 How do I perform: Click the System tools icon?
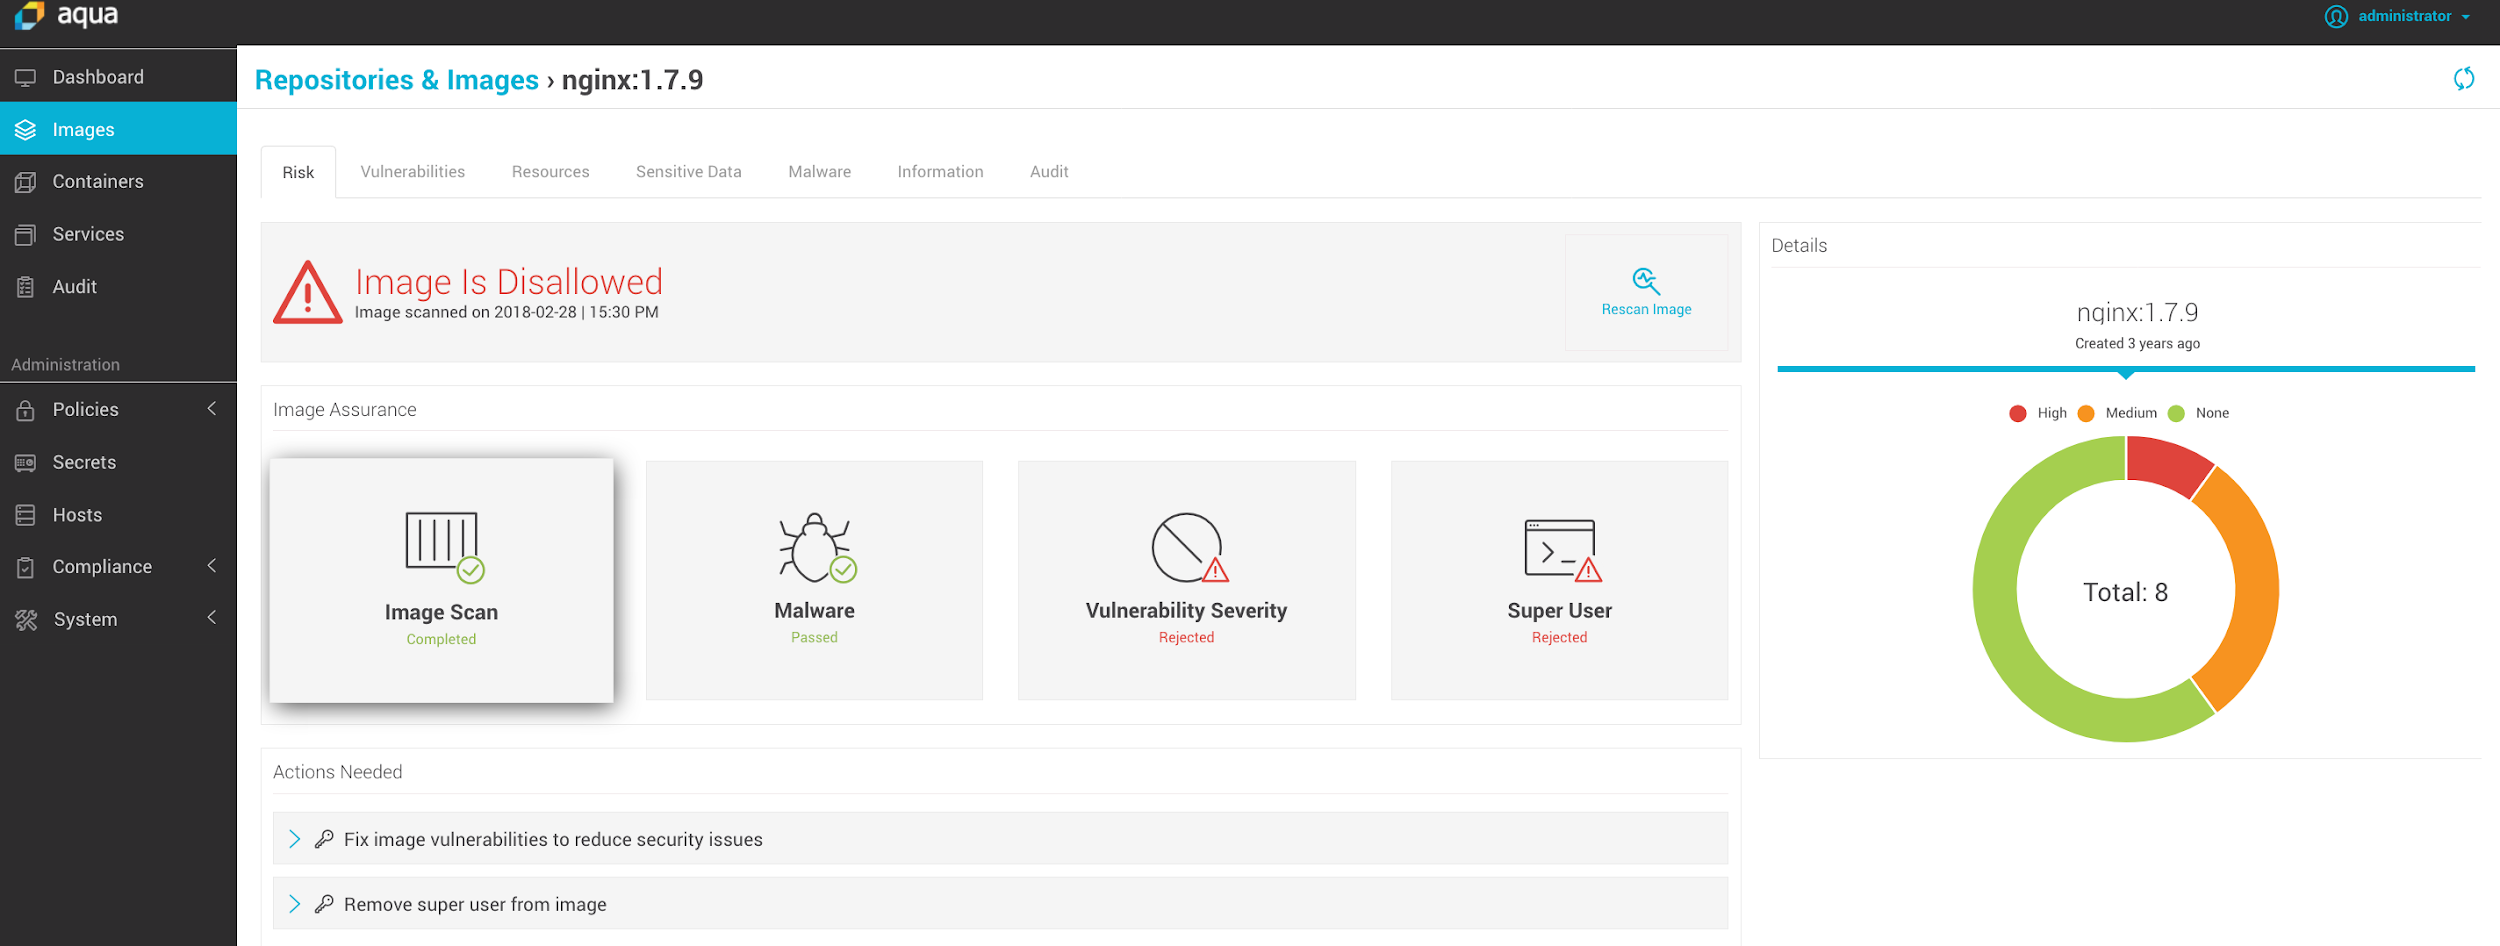tap(26, 620)
